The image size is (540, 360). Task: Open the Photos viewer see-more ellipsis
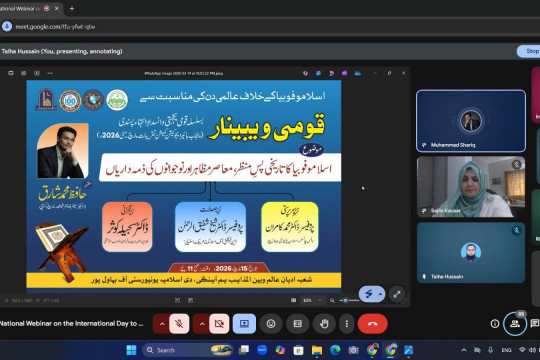click(x=50, y=73)
